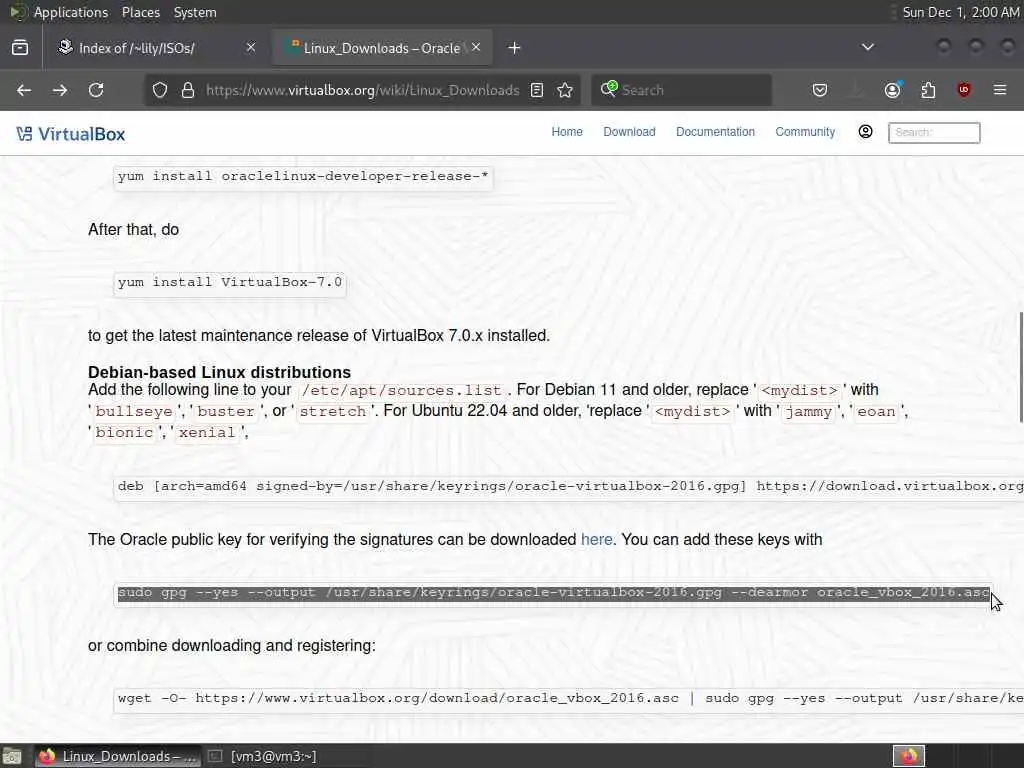Focus the VirtualBox site search field

[x=934, y=133]
